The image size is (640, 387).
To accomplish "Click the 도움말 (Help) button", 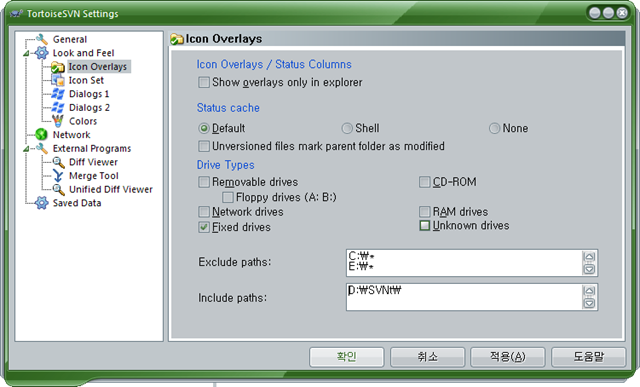I will tap(589, 357).
